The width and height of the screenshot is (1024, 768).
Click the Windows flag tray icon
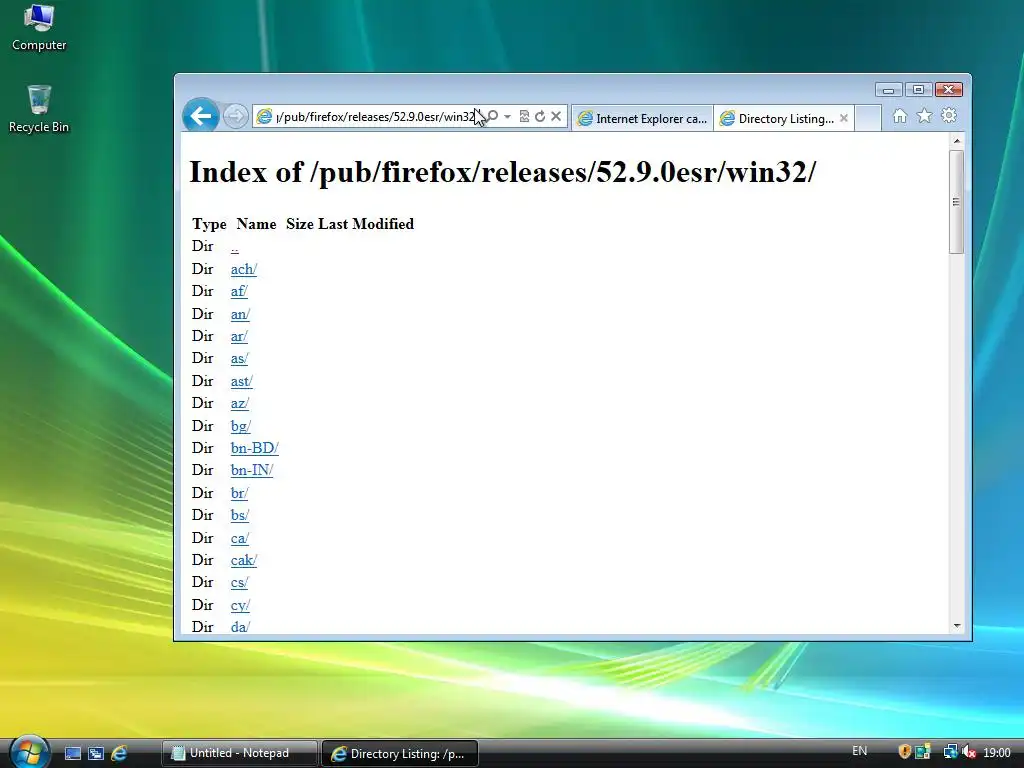(923, 752)
